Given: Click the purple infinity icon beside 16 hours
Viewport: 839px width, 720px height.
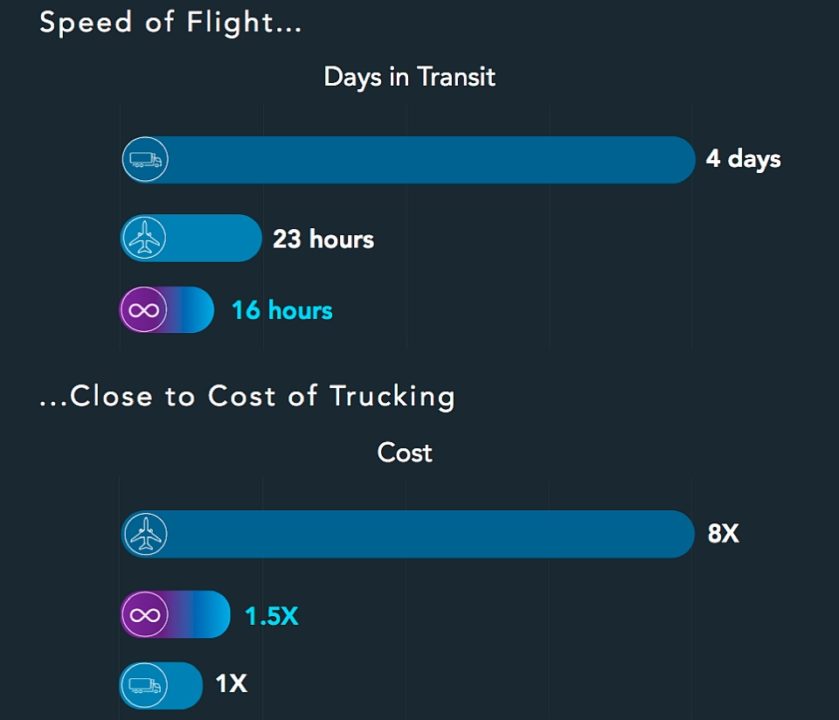Looking at the screenshot, I should (143, 310).
